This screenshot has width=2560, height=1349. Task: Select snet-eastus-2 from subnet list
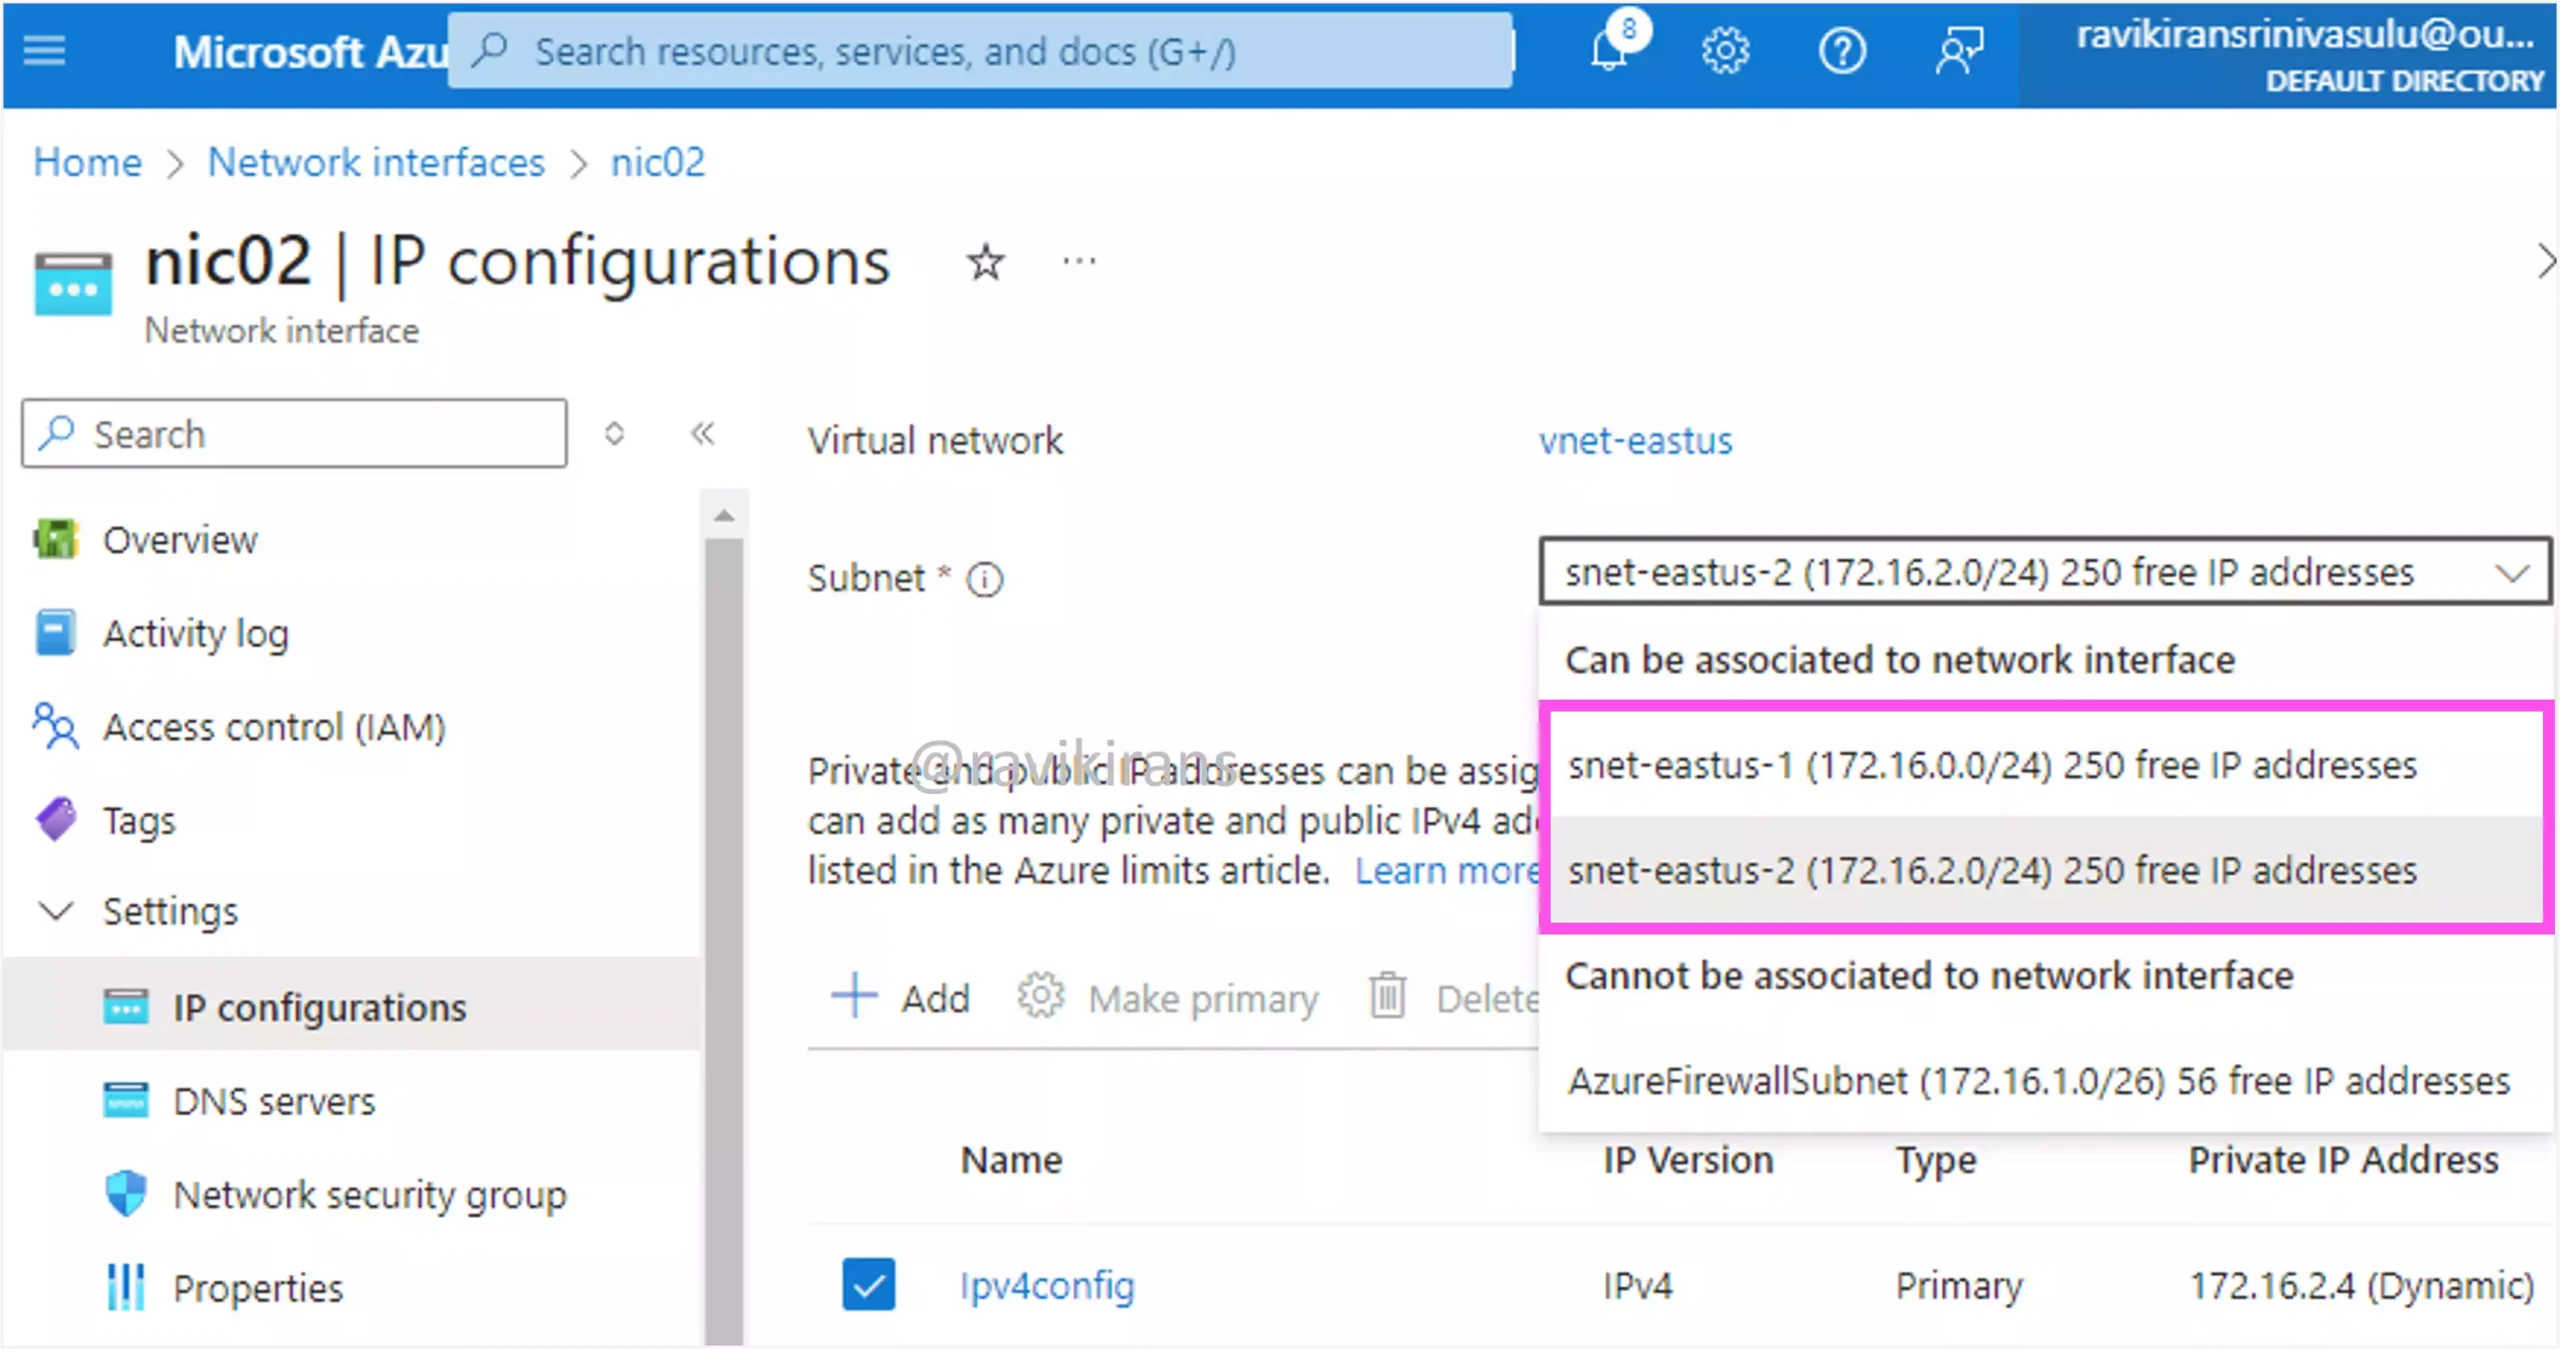(x=1991, y=870)
